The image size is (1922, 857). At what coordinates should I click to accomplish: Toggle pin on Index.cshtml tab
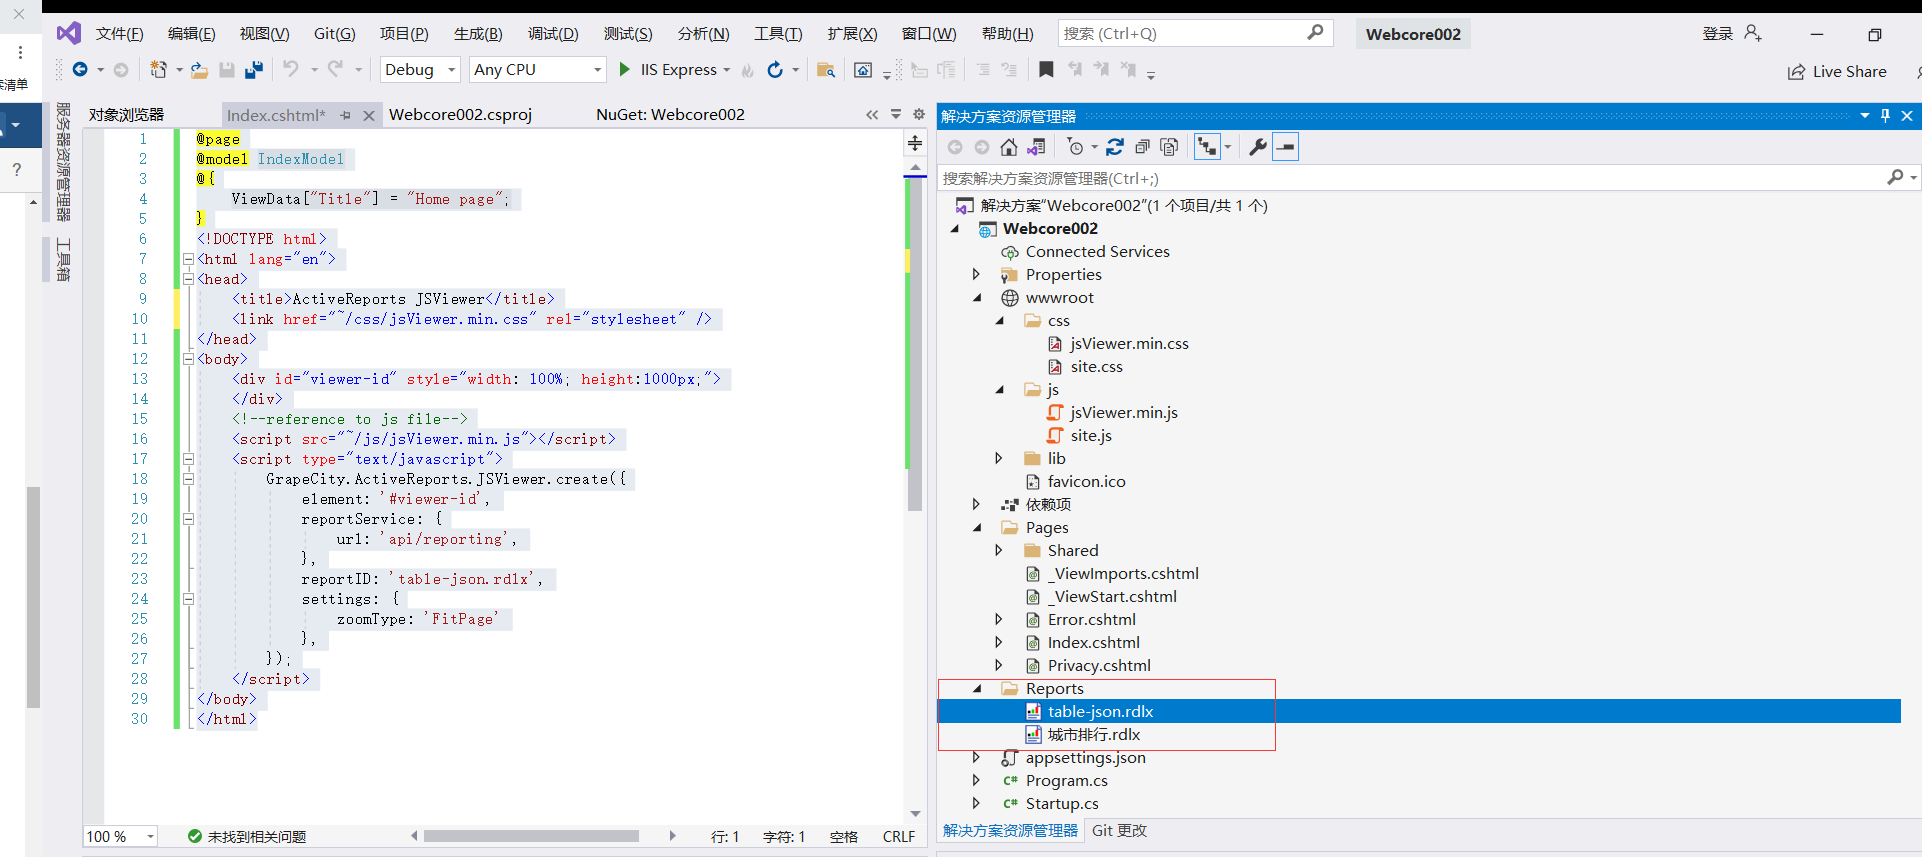point(346,116)
